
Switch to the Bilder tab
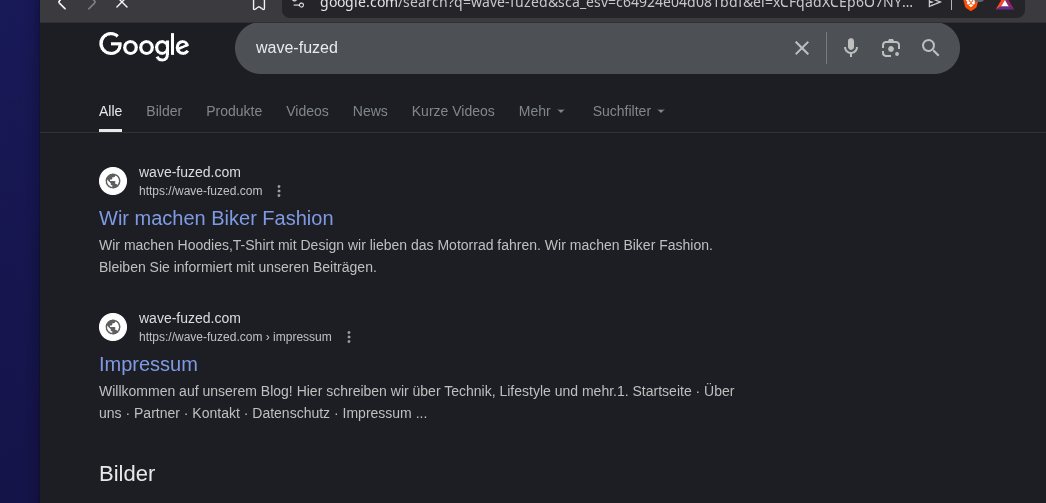click(x=164, y=111)
